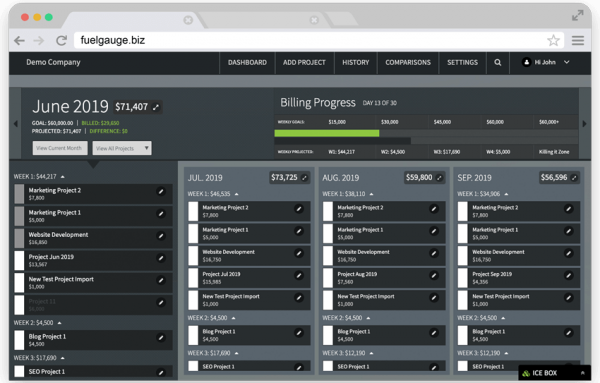Go to next month with right arrow
This screenshot has height=383, width=600.
pyautogui.click(x=584, y=124)
